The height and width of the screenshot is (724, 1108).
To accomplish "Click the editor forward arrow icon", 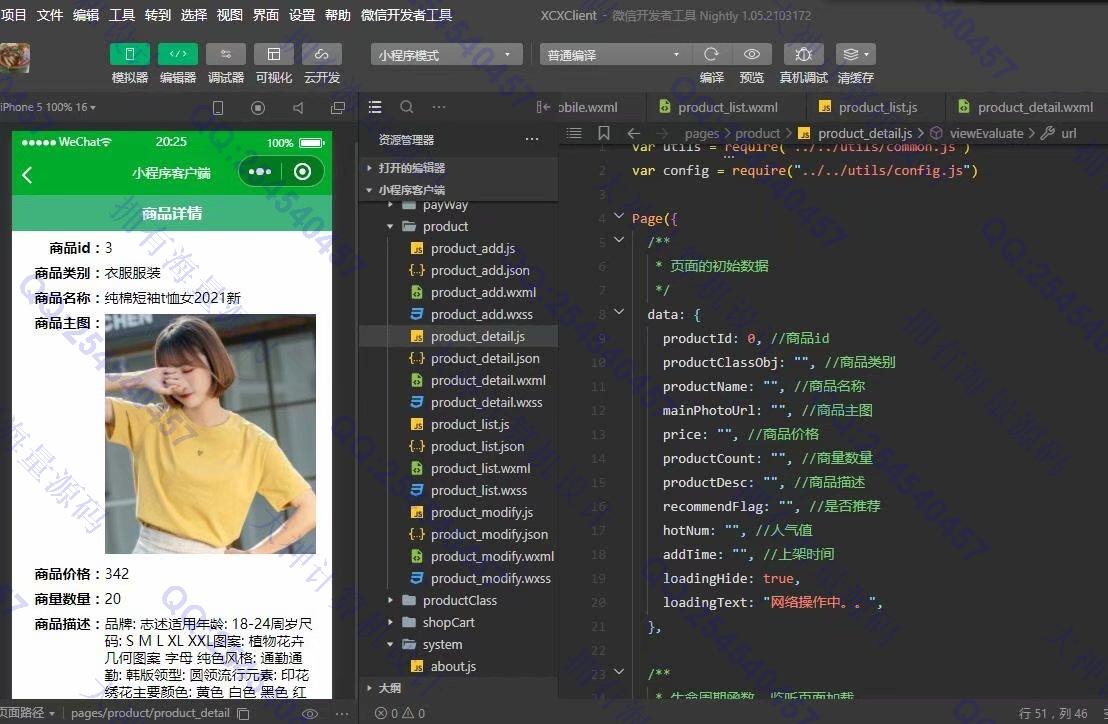I will (661, 133).
